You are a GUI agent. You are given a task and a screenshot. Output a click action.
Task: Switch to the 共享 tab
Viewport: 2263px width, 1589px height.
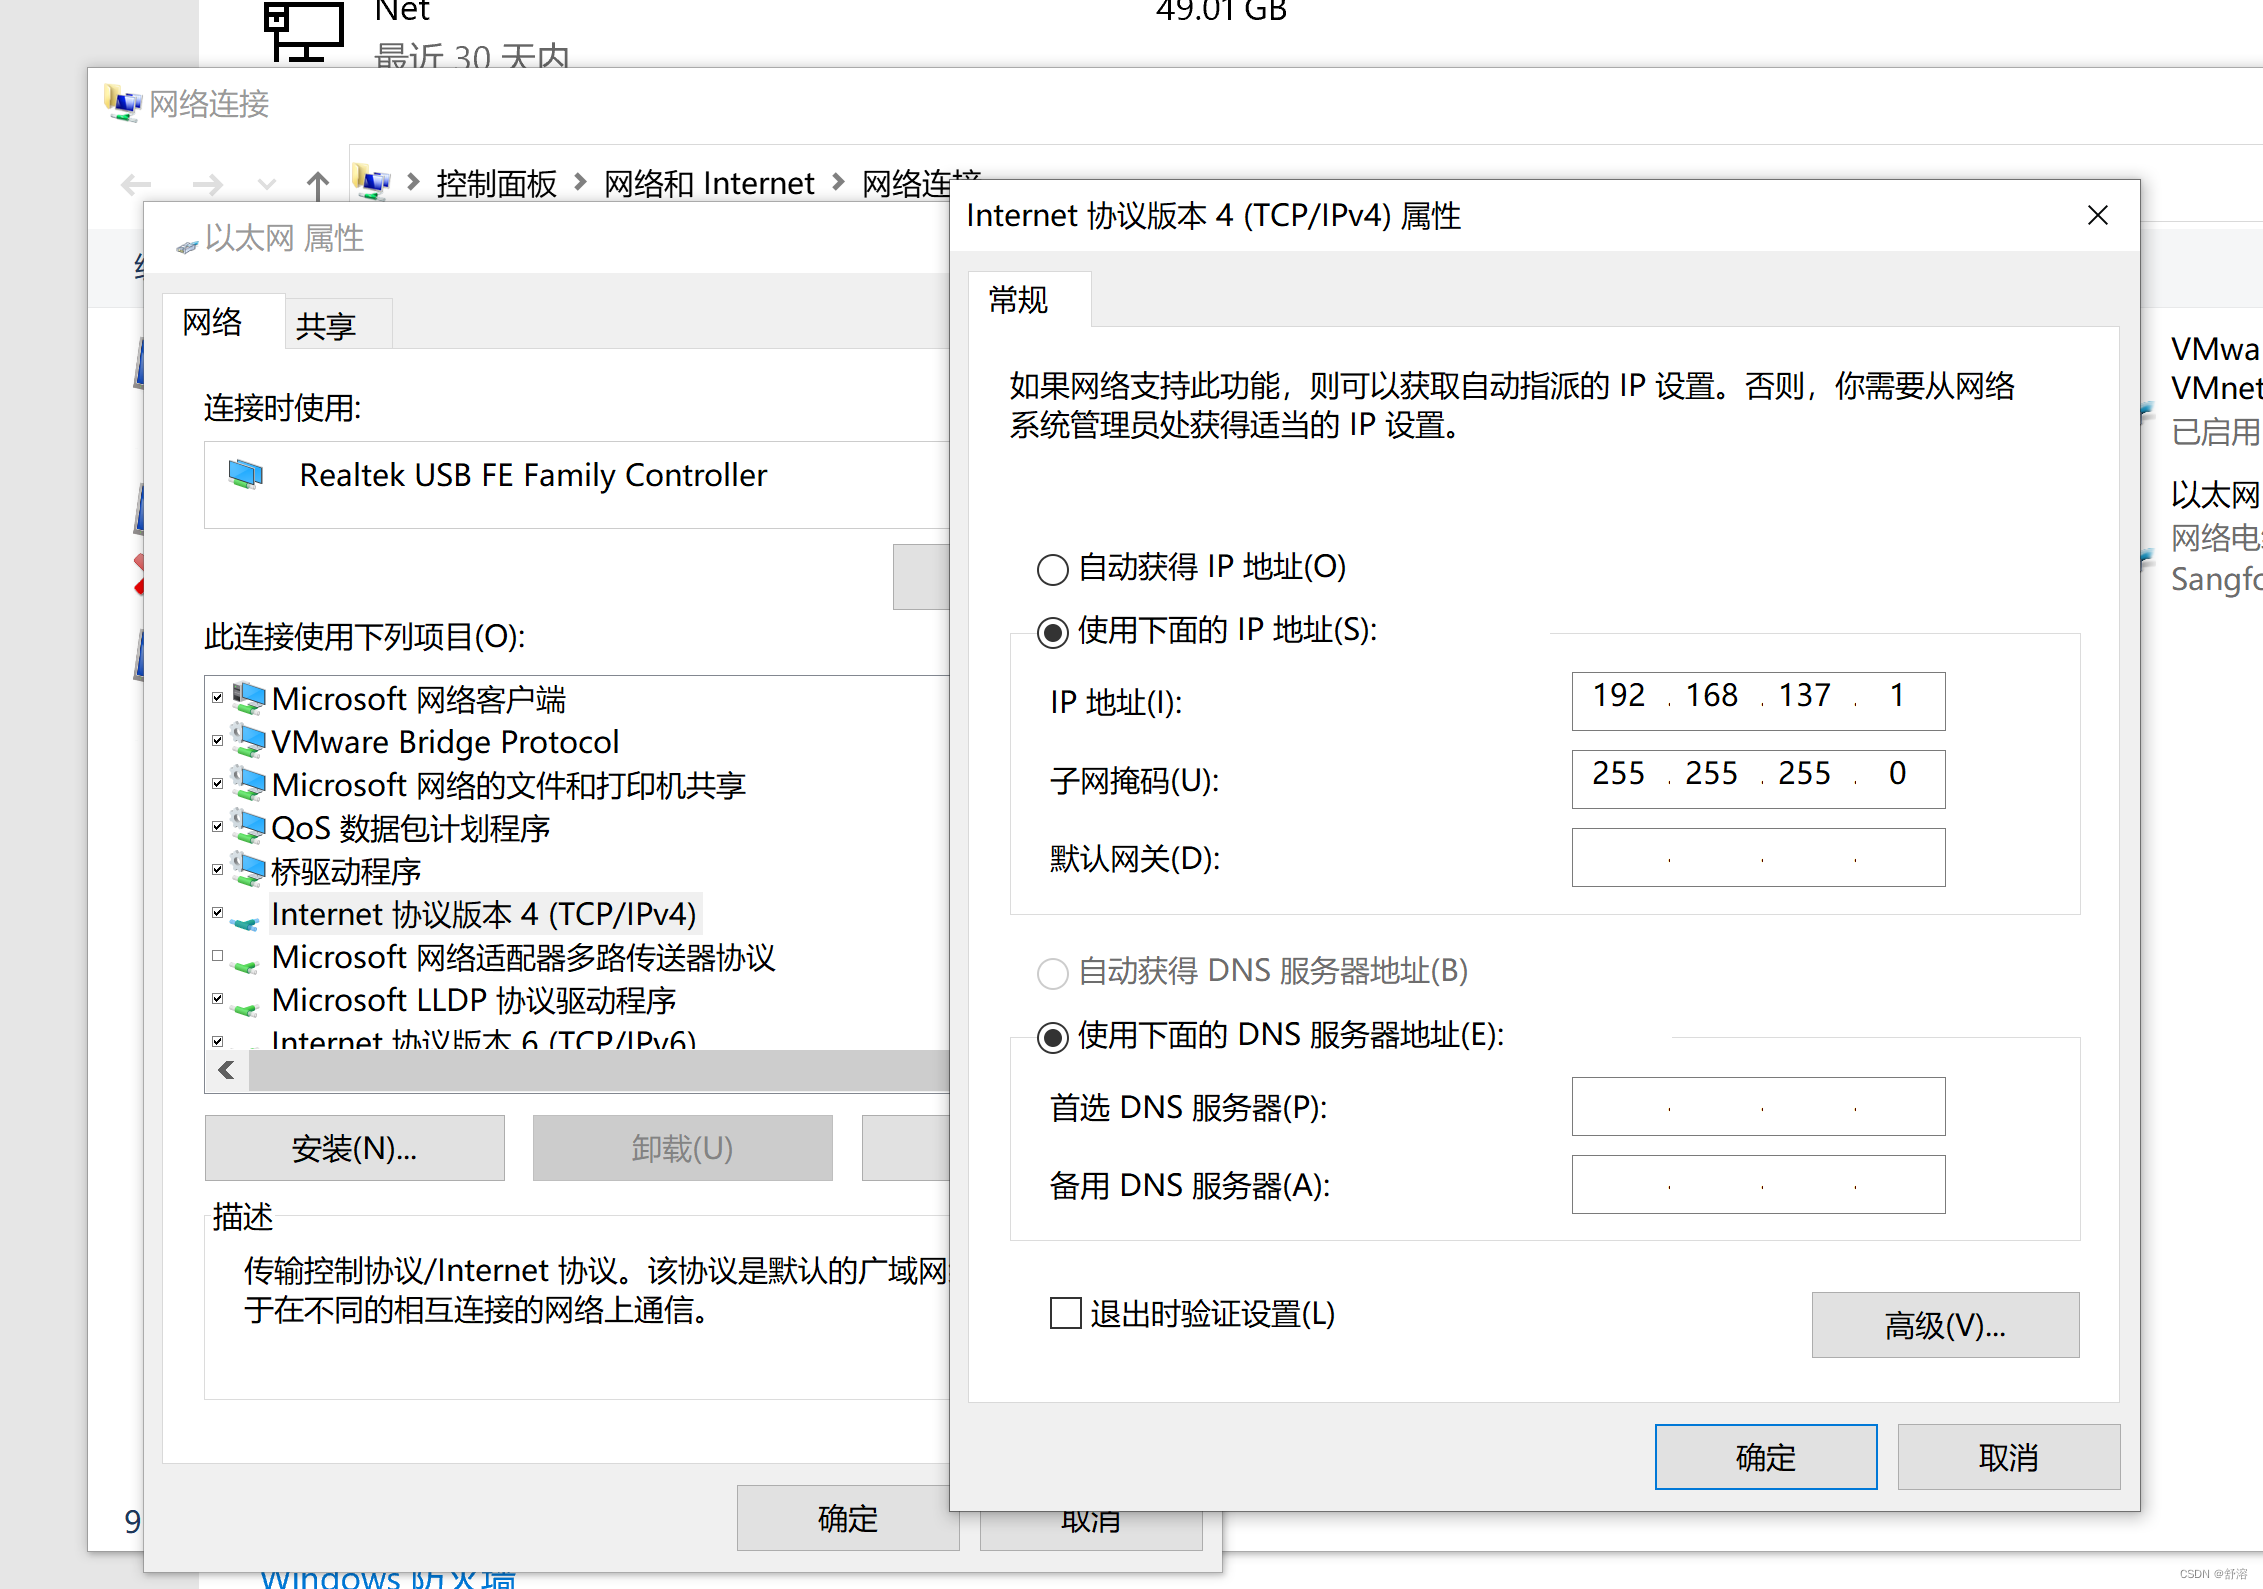[326, 326]
